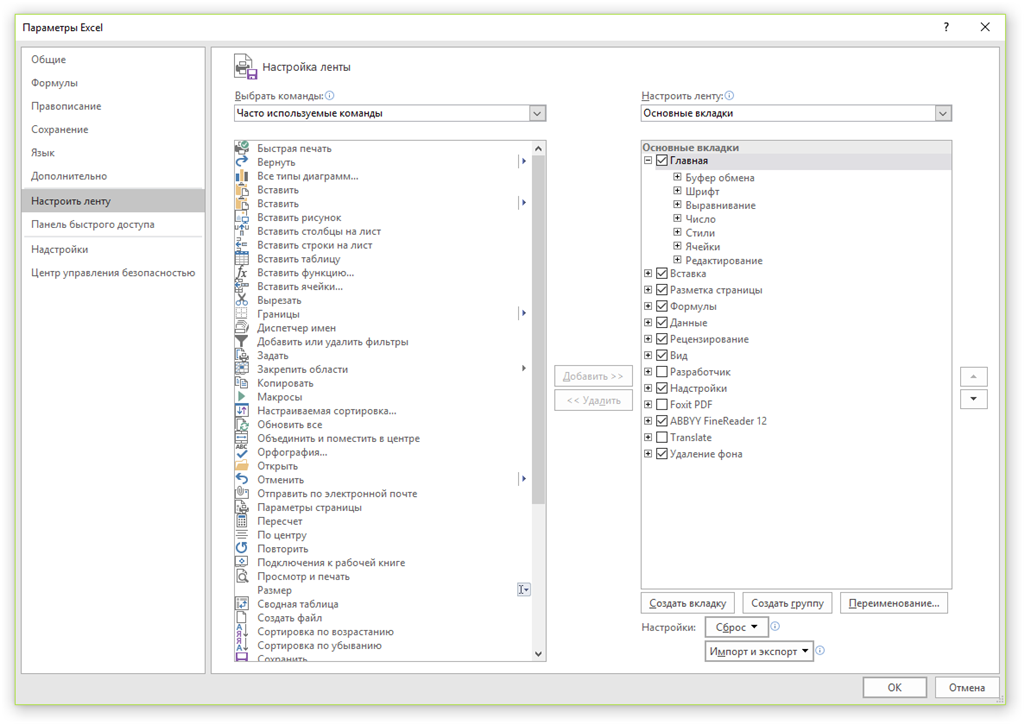Expand the Данные tab node
The width and height of the screenshot is (1024, 724).
[648, 323]
